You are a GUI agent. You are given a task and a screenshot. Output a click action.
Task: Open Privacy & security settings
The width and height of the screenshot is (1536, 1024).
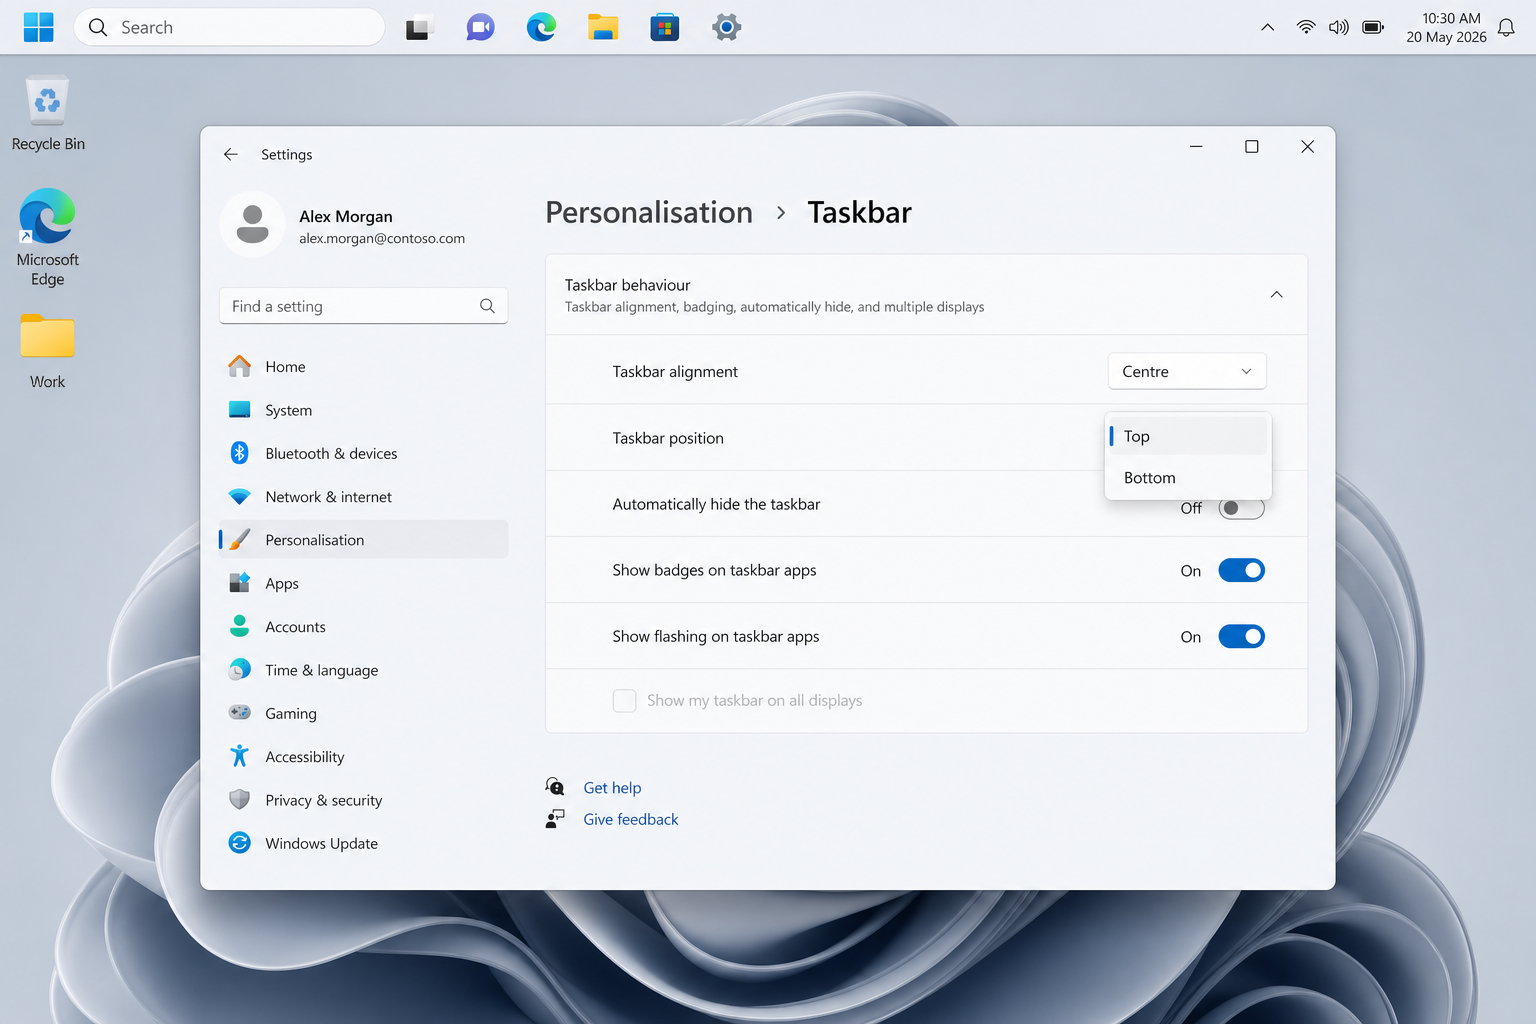363,800
